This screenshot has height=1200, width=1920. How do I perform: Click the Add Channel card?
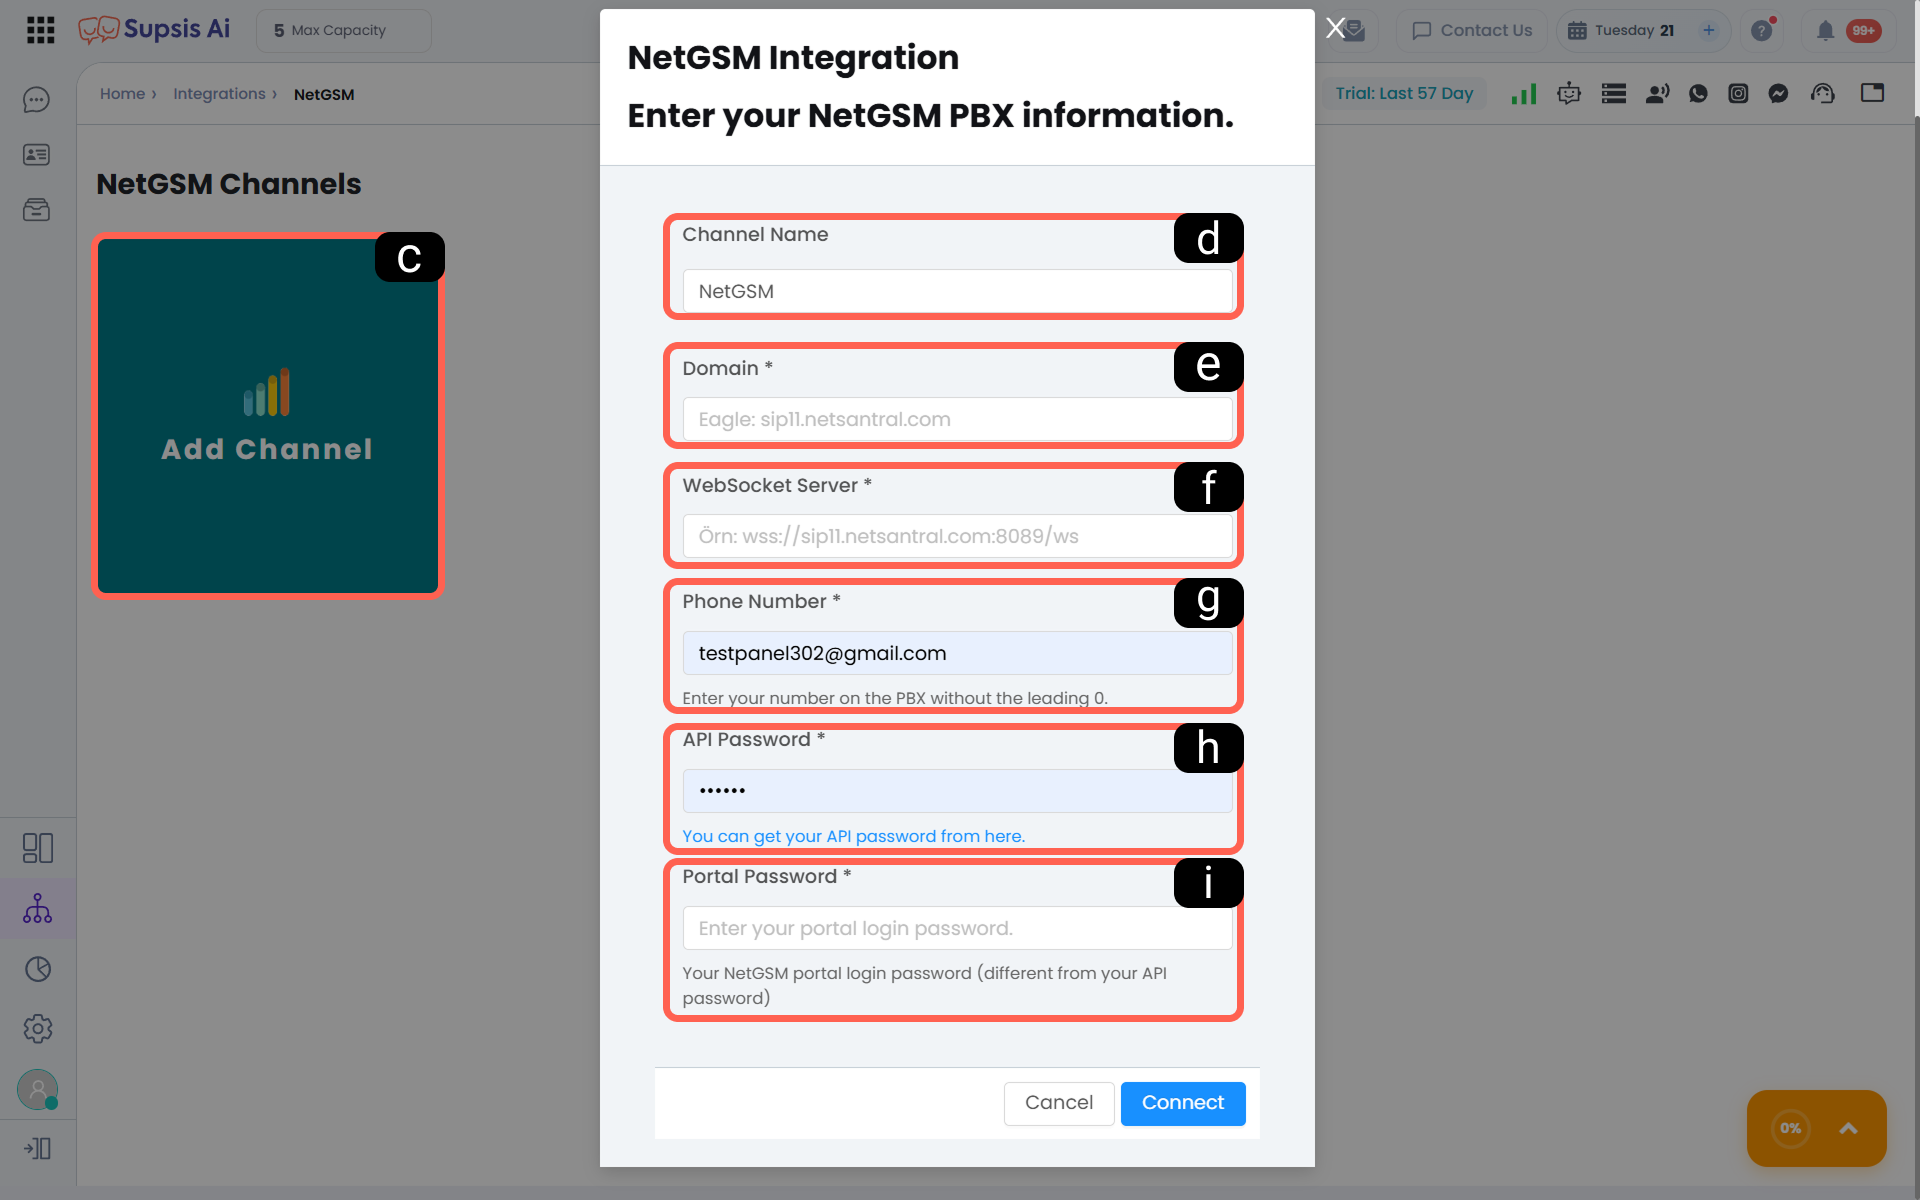268,416
